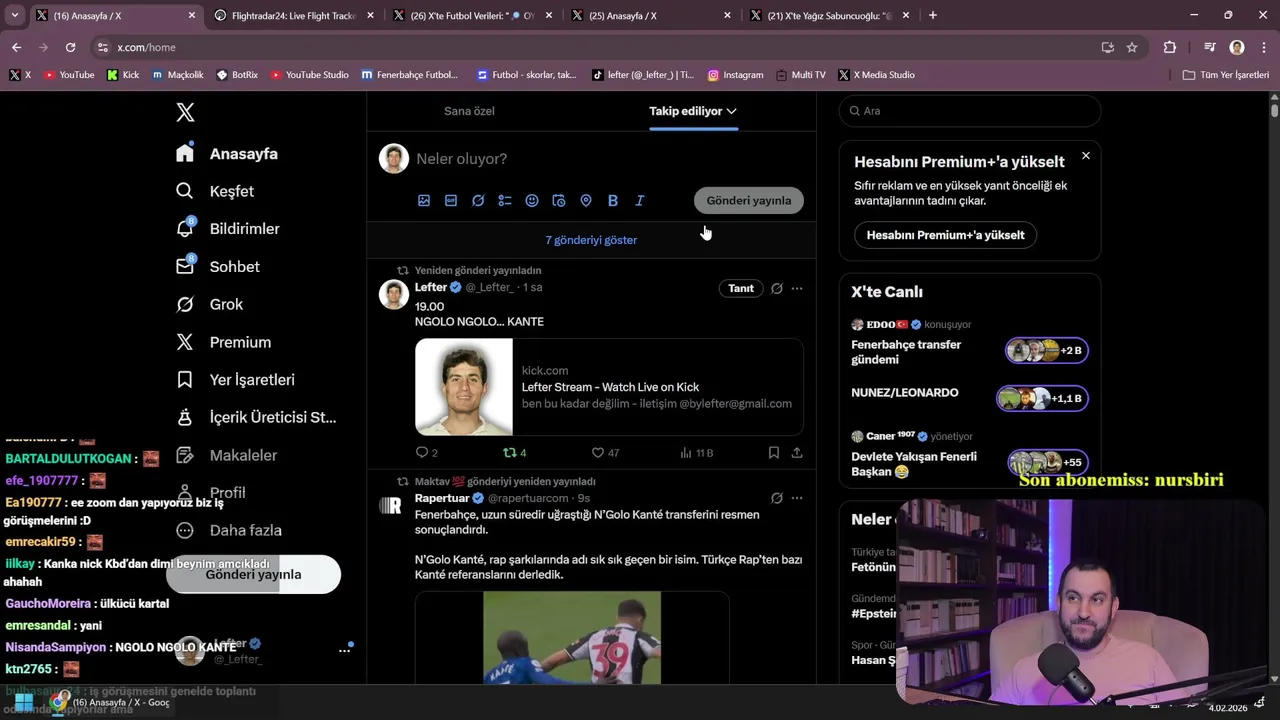
Task: Open the Kick bookmark
Action: pos(123,75)
